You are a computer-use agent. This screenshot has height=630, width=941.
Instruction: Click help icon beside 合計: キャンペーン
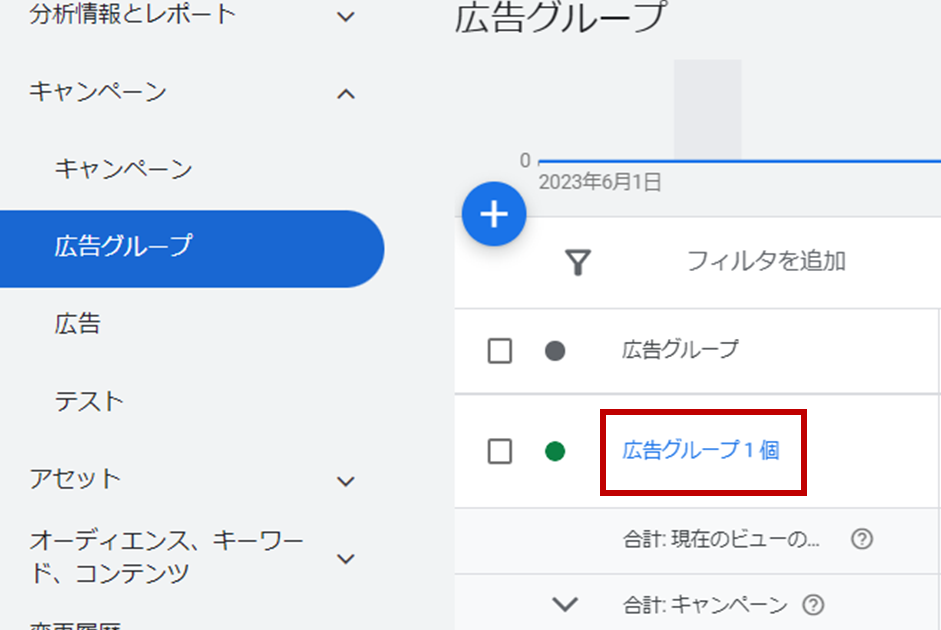(813, 604)
